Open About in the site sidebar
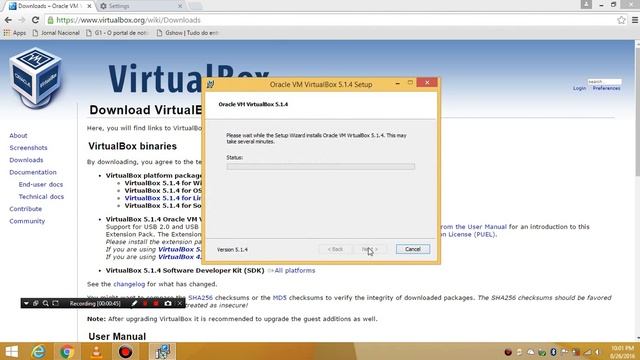This screenshot has width=640, height=360. point(18,136)
